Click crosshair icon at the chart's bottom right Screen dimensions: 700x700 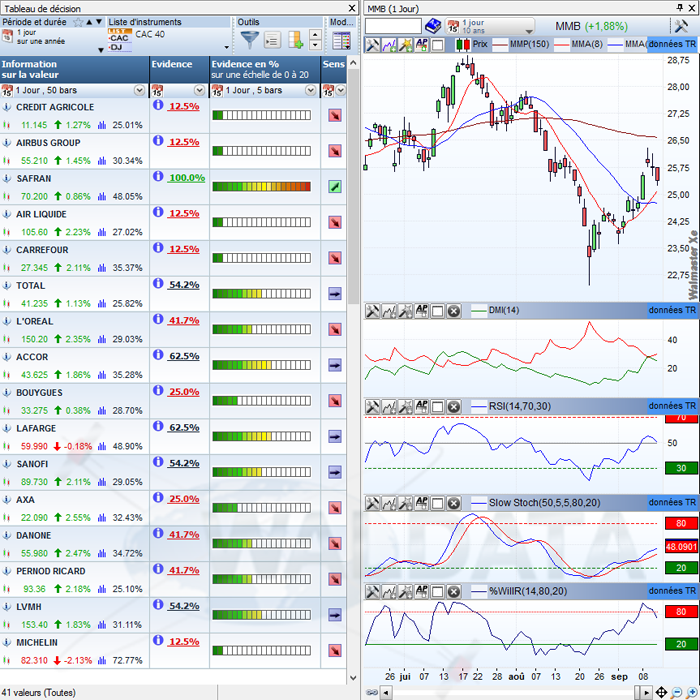(x=661, y=692)
